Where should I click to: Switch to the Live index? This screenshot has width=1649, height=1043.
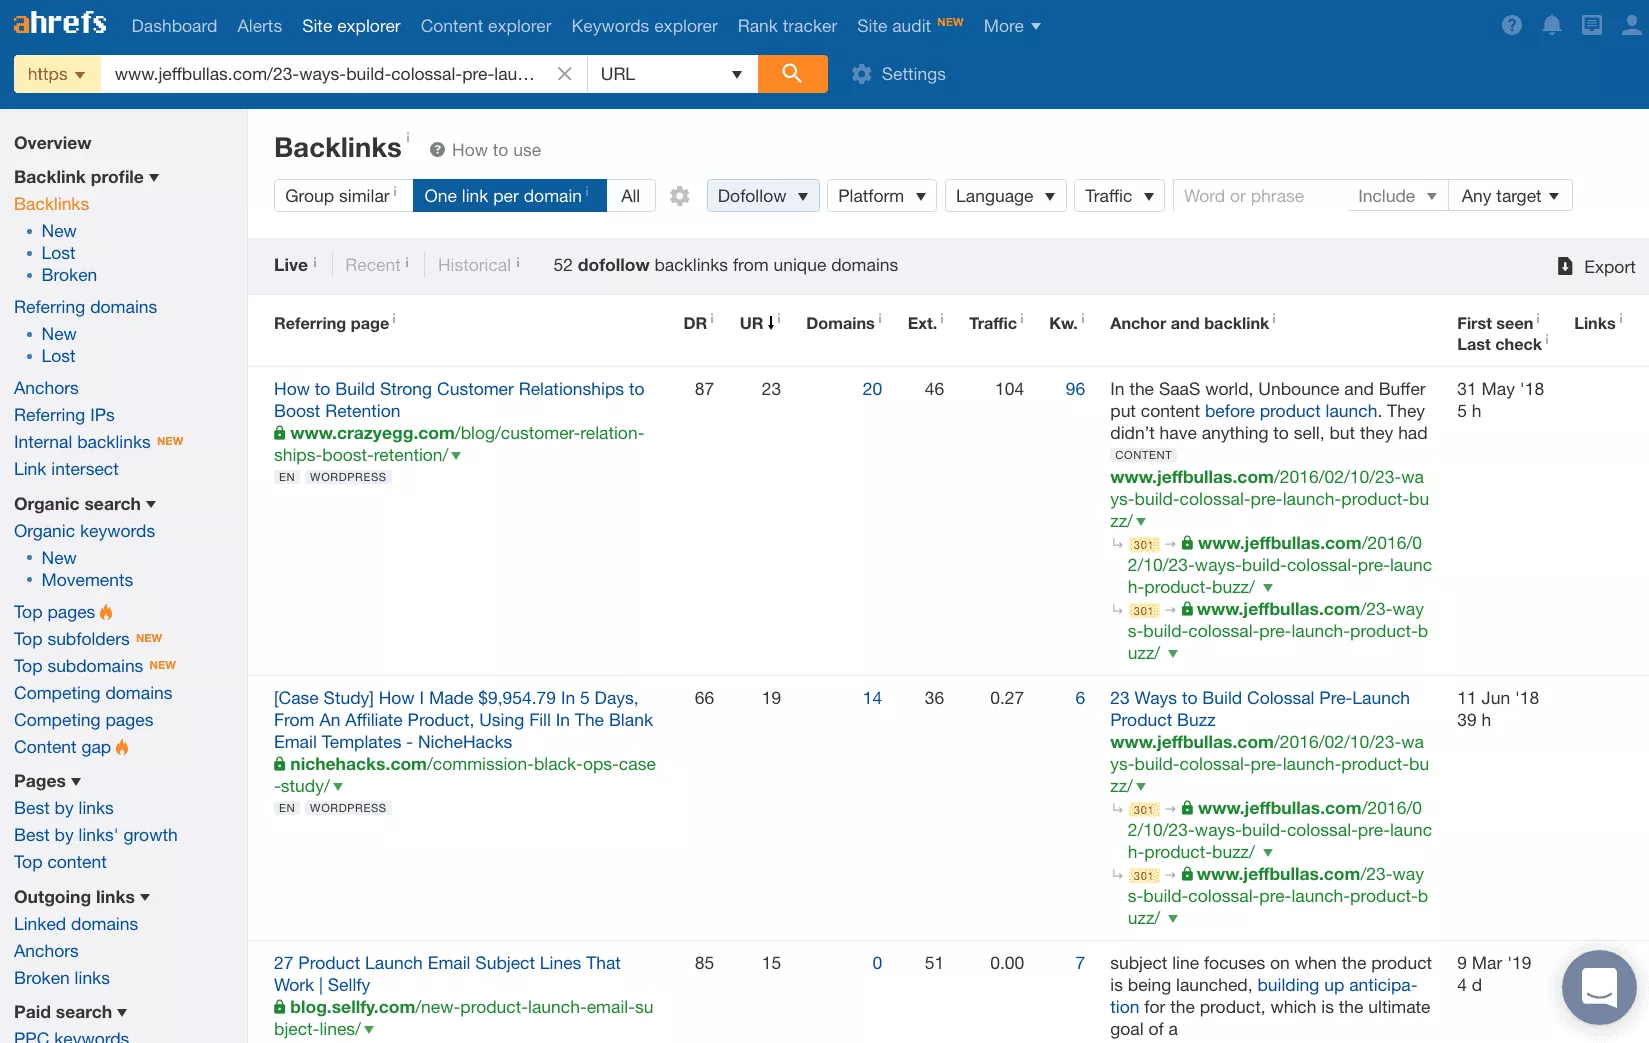[291, 265]
